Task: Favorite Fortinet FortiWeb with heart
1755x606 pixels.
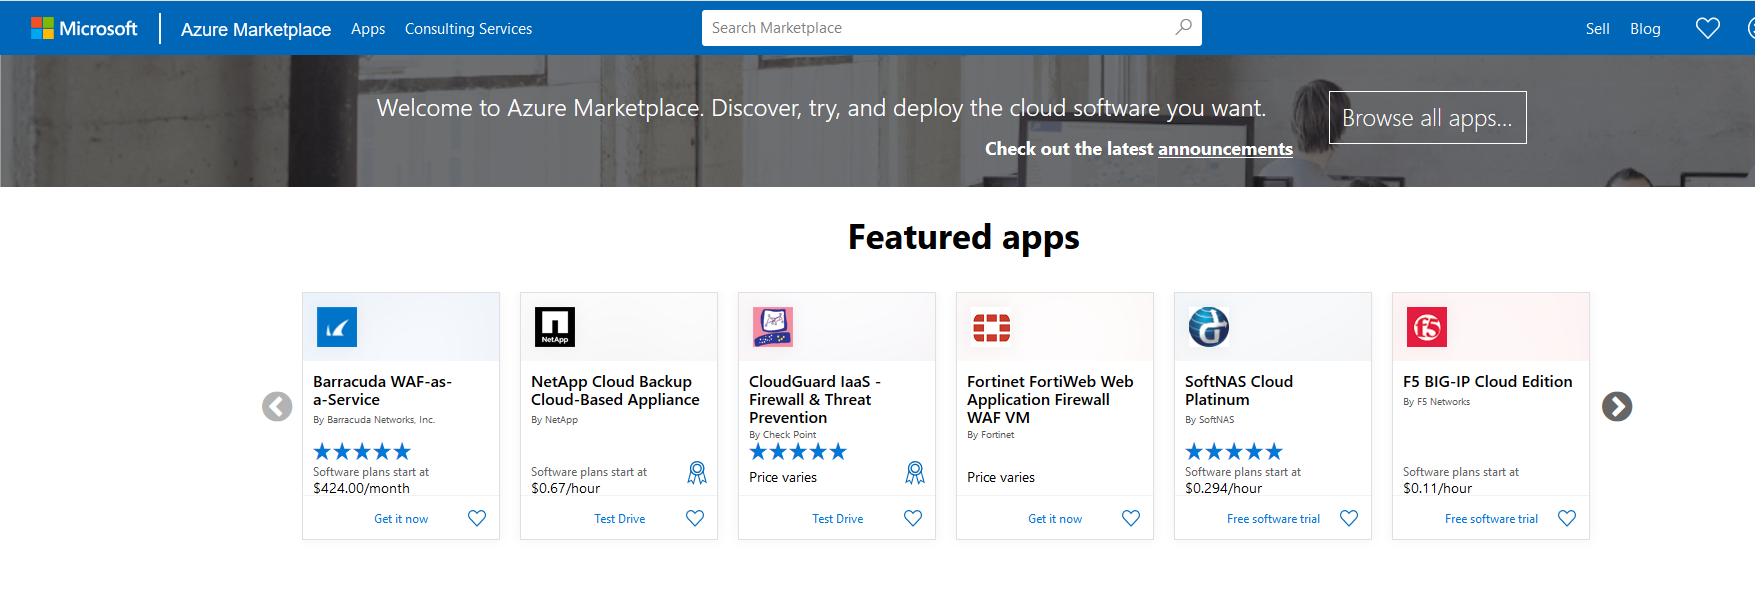Action: 1131,518
